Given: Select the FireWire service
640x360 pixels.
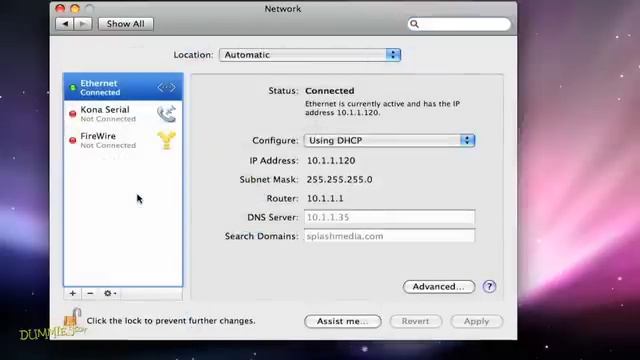Looking at the screenshot, I should coord(123,140).
